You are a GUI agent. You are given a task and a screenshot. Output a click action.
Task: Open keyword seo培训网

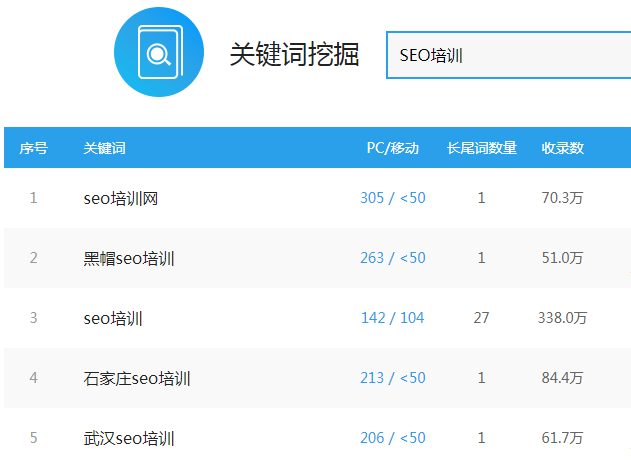(121, 198)
